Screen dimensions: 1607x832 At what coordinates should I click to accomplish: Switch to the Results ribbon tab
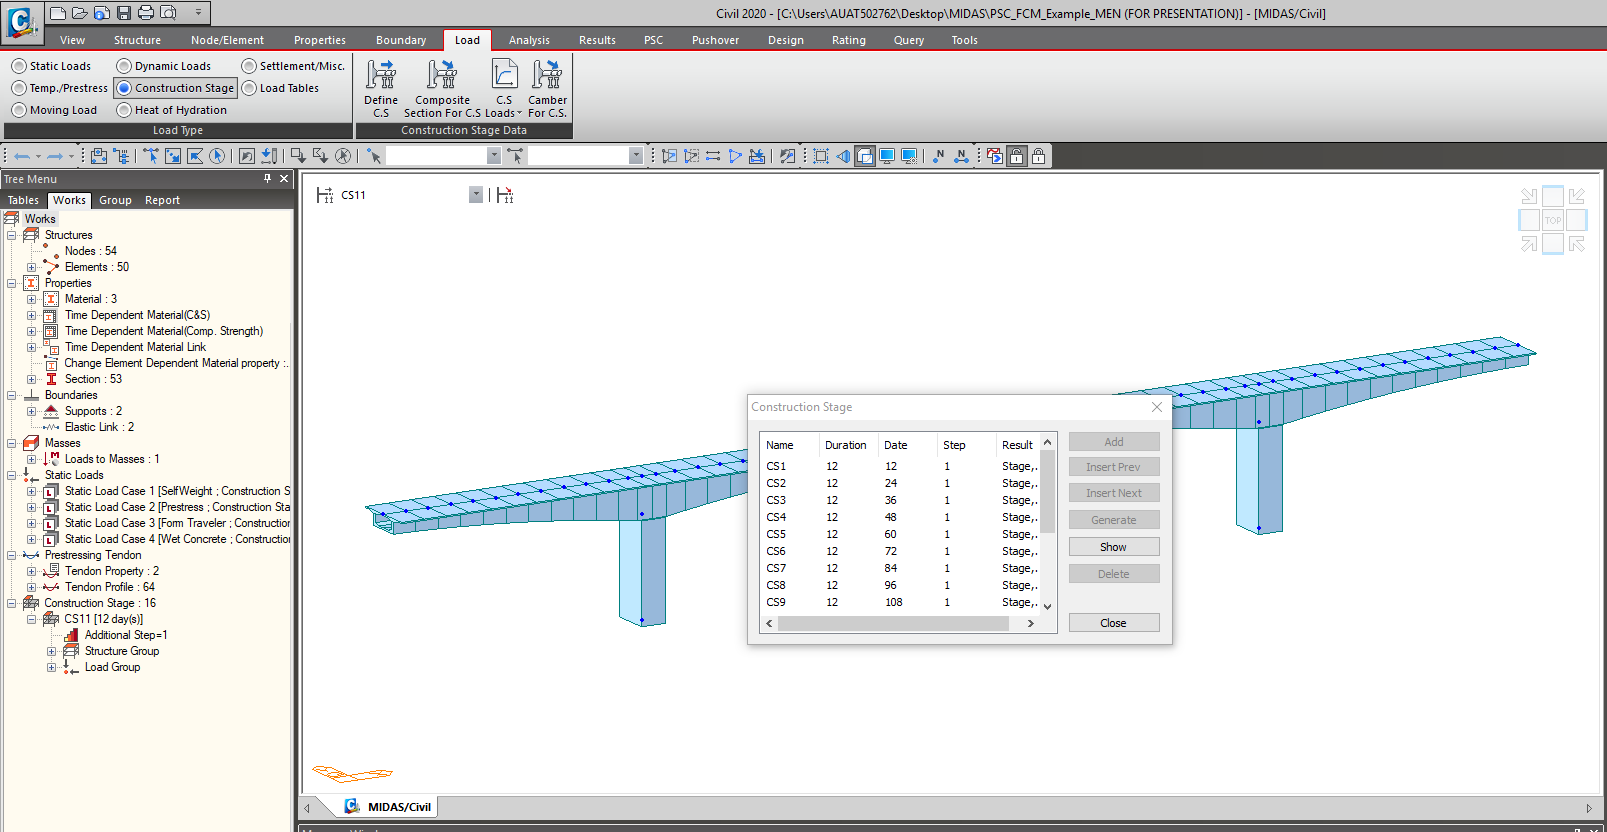click(597, 40)
